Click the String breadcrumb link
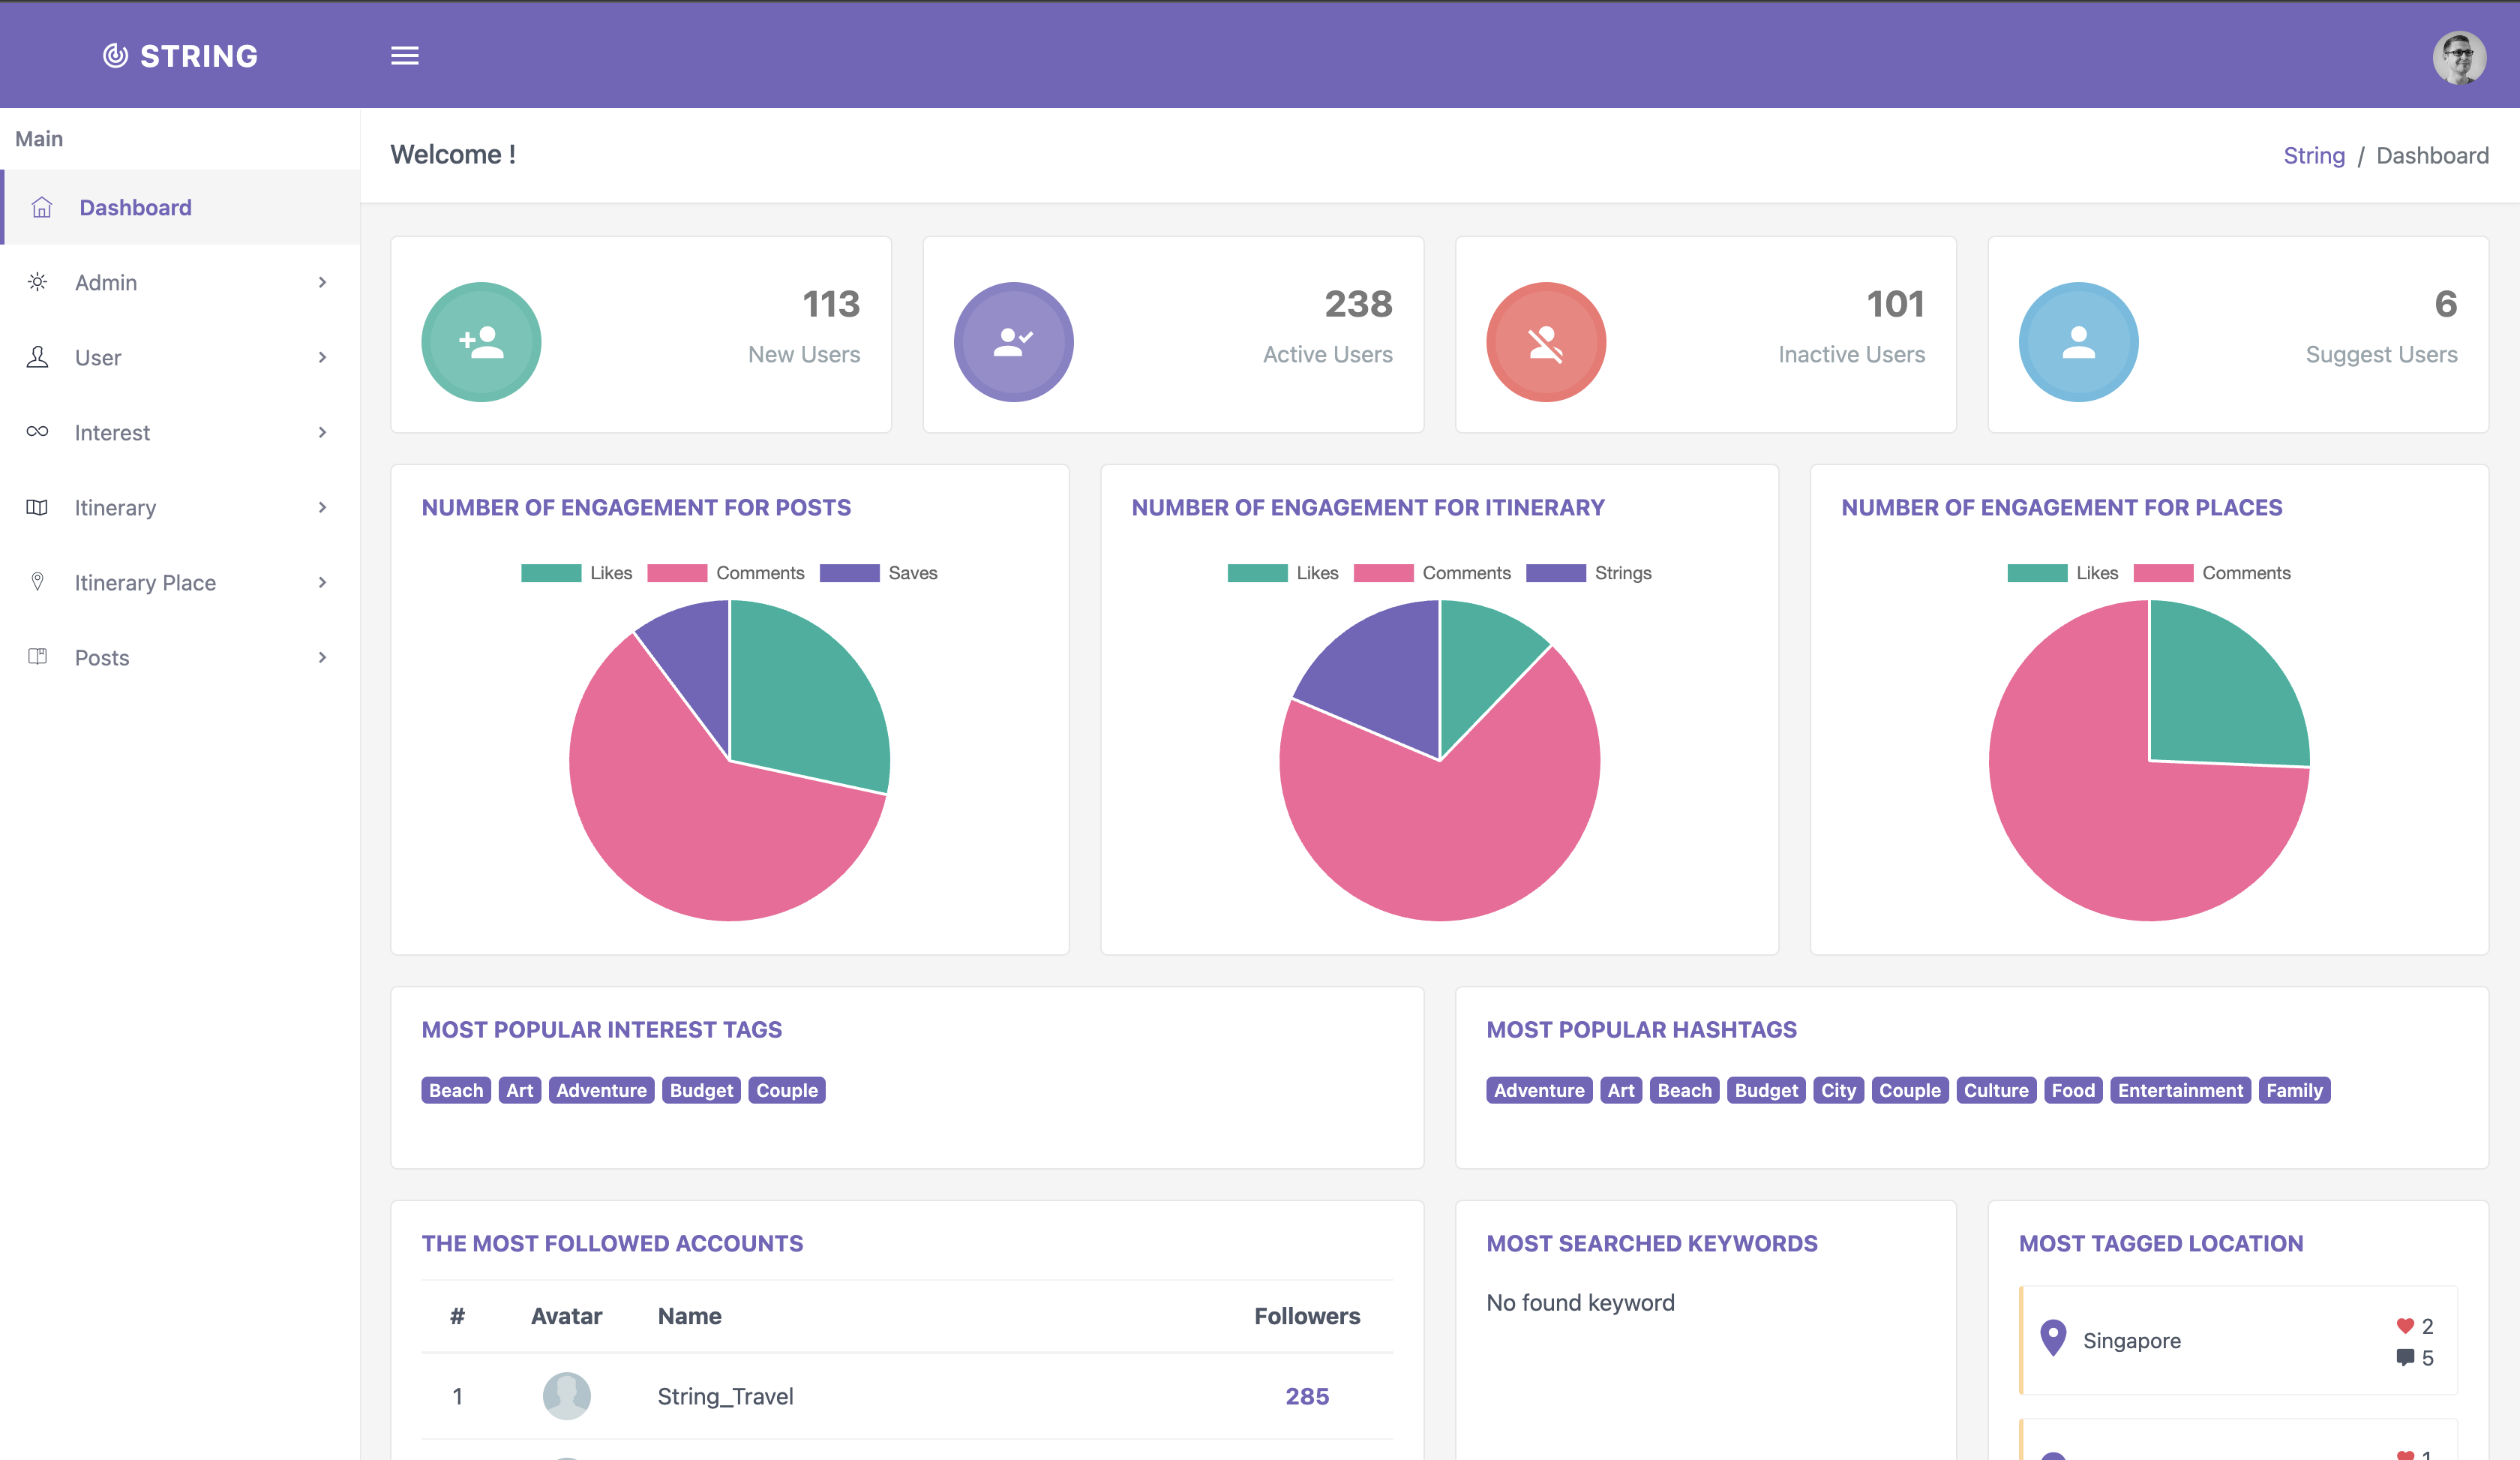This screenshot has height=1460, width=2520. click(x=2313, y=156)
